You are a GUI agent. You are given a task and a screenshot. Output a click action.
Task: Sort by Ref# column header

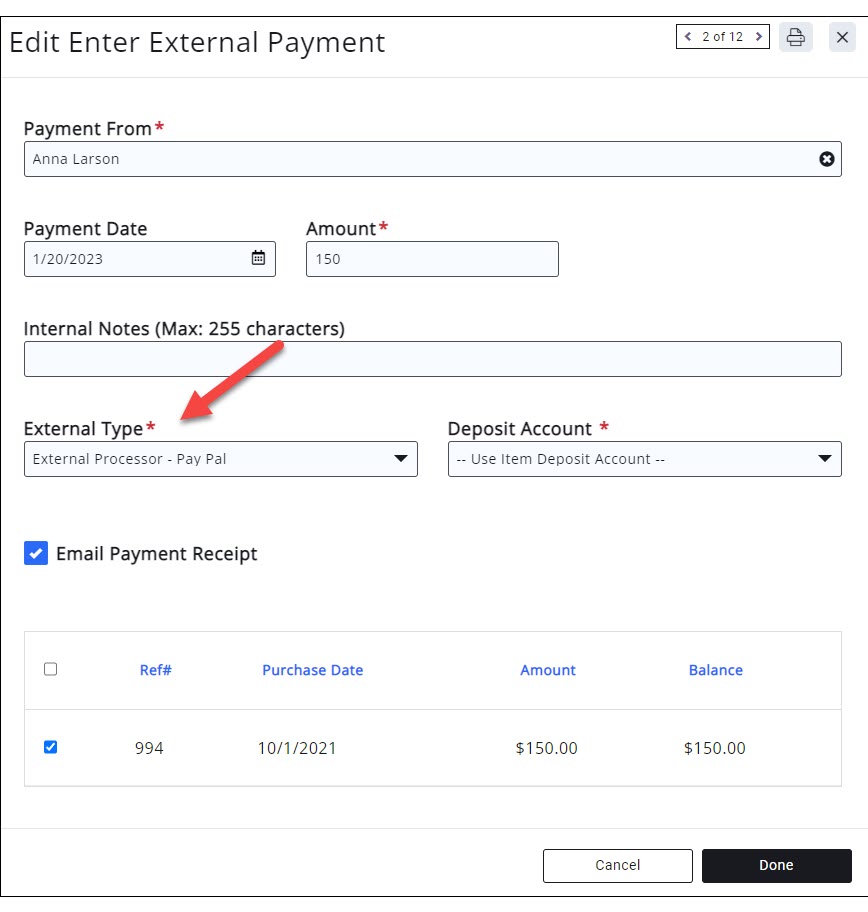click(156, 670)
